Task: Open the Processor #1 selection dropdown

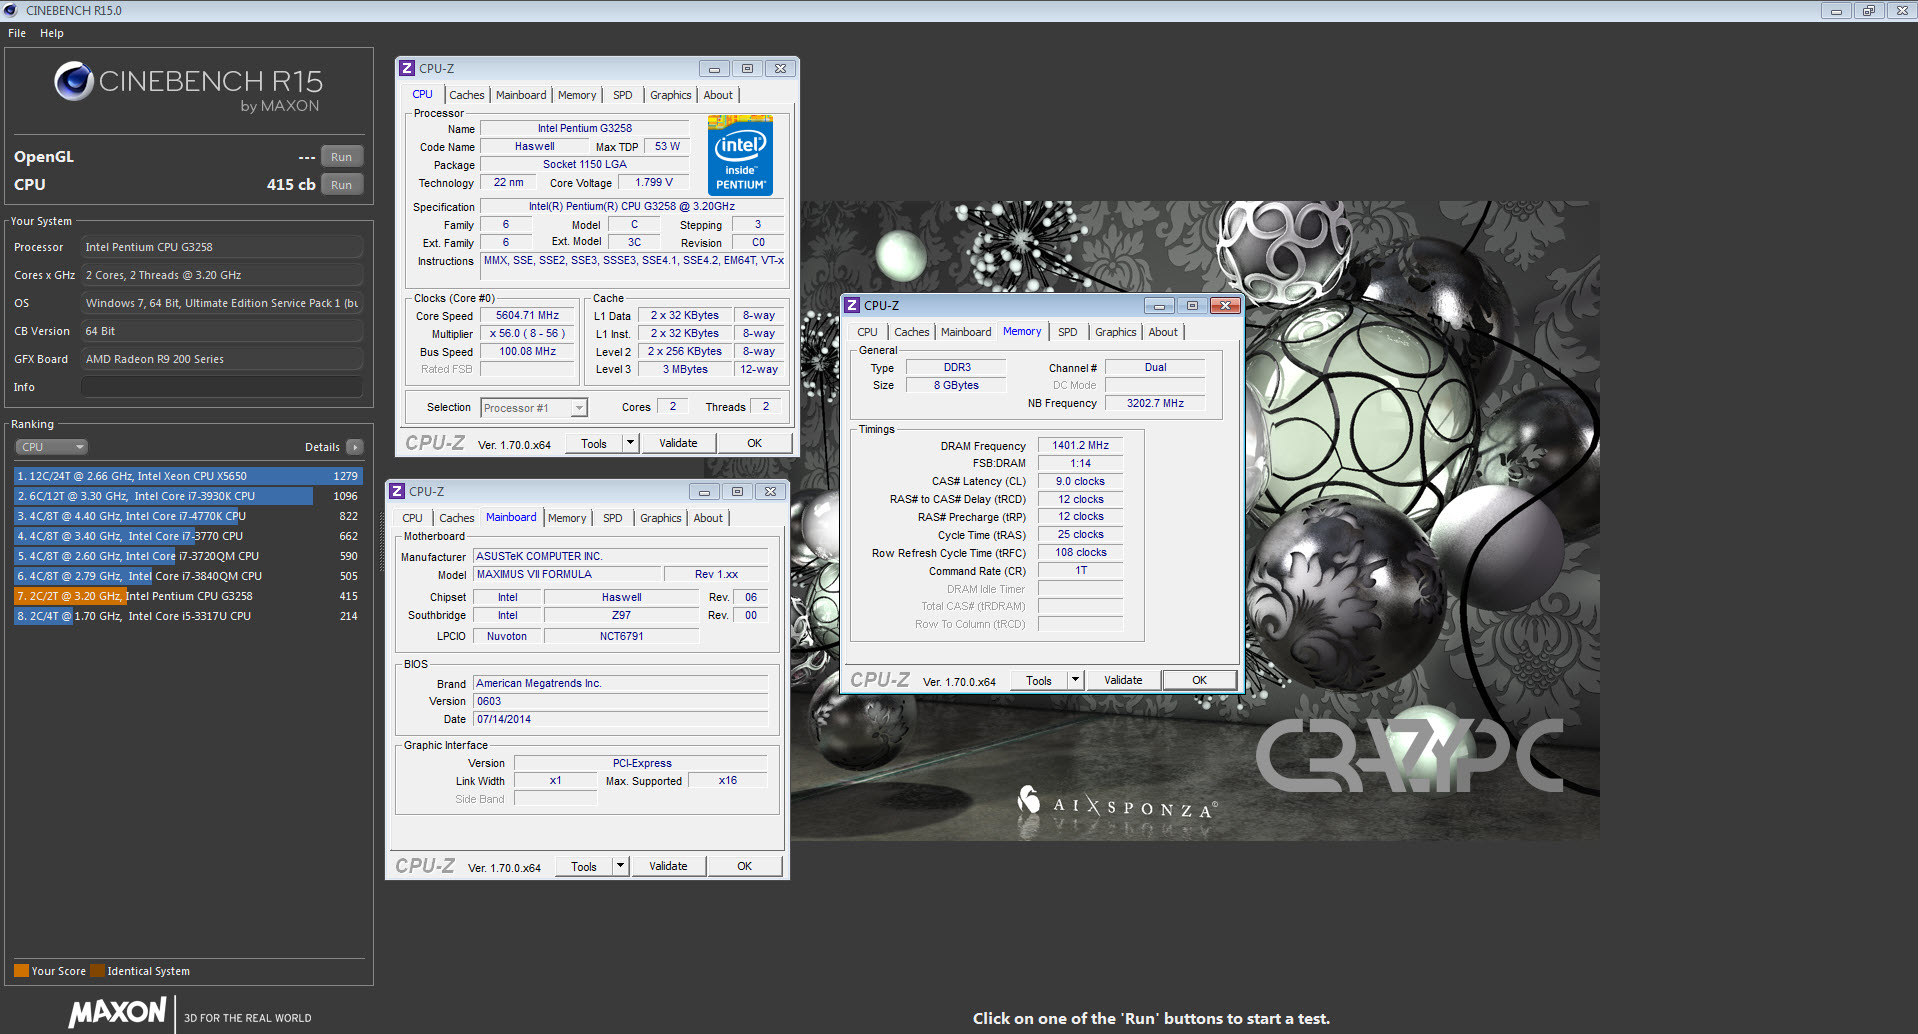Action: click(x=534, y=408)
